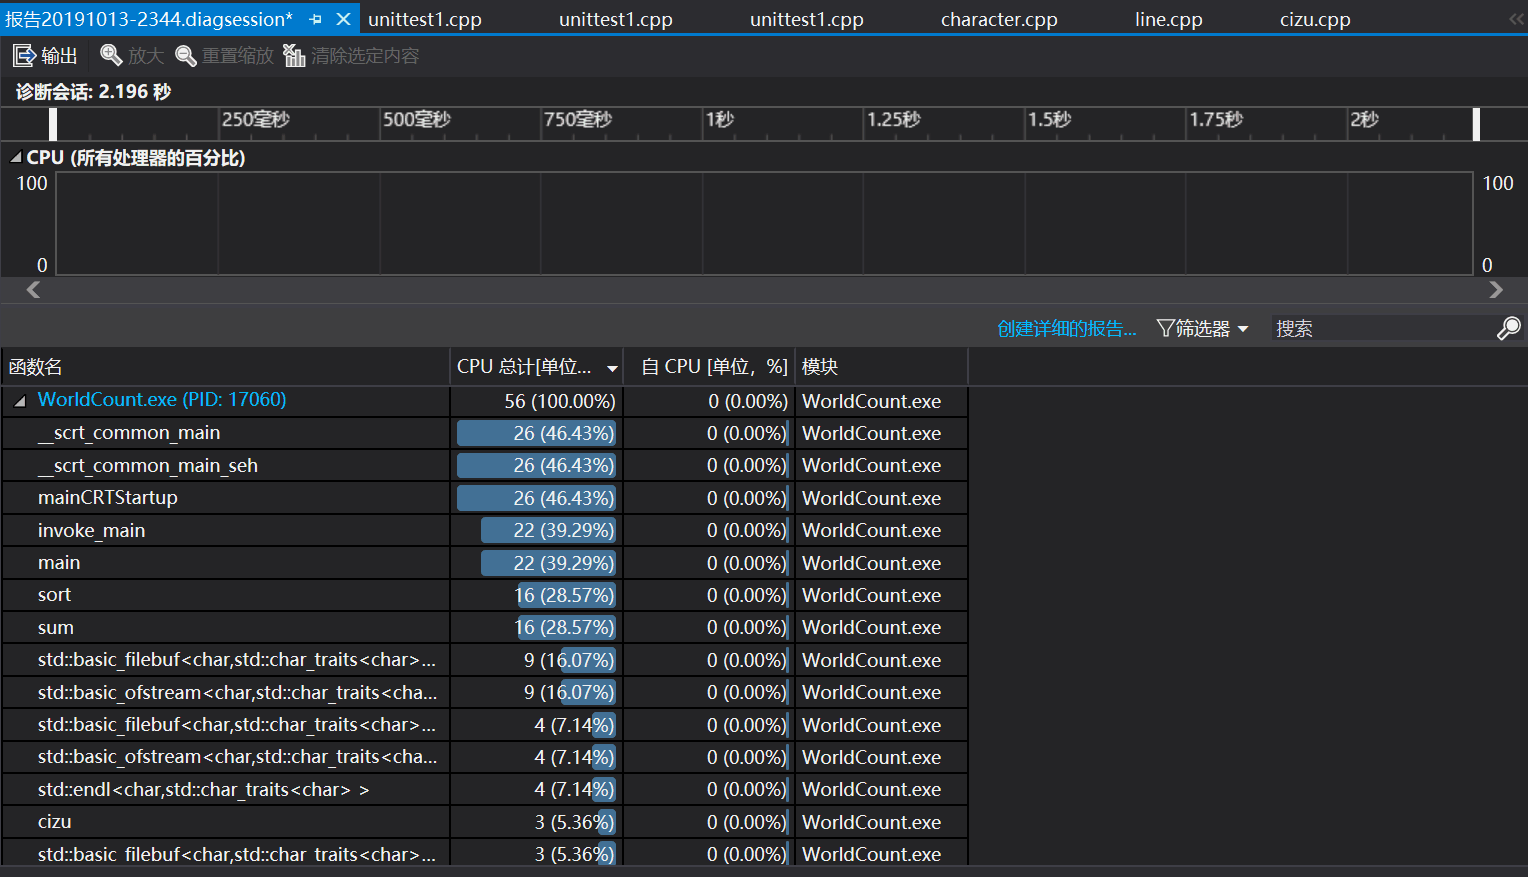Click the 16 (28.57%) cell for sort
1528x877 pixels.
click(536, 595)
